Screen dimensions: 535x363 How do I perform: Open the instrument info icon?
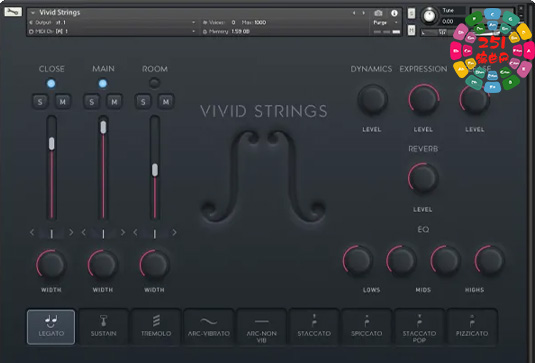[x=394, y=13]
